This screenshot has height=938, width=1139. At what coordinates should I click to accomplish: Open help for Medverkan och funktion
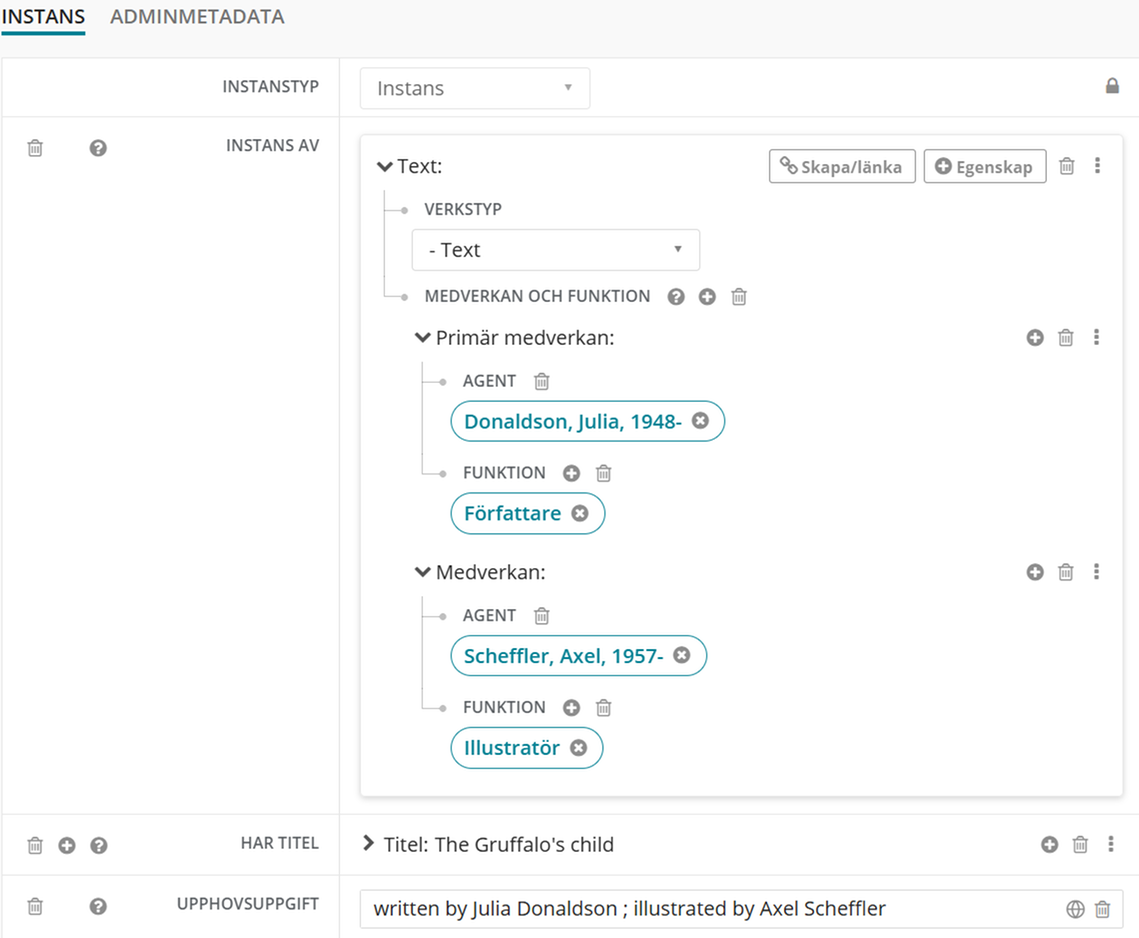pos(676,297)
